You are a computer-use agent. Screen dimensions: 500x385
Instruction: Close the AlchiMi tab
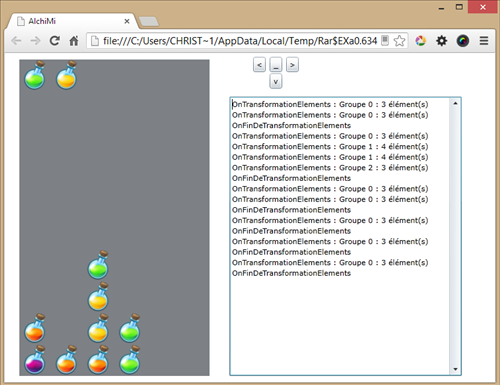(127, 21)
